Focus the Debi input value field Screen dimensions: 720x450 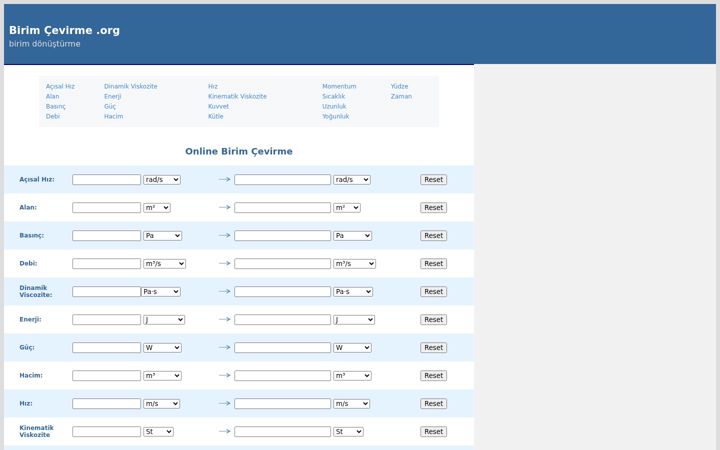coord(107,264)
